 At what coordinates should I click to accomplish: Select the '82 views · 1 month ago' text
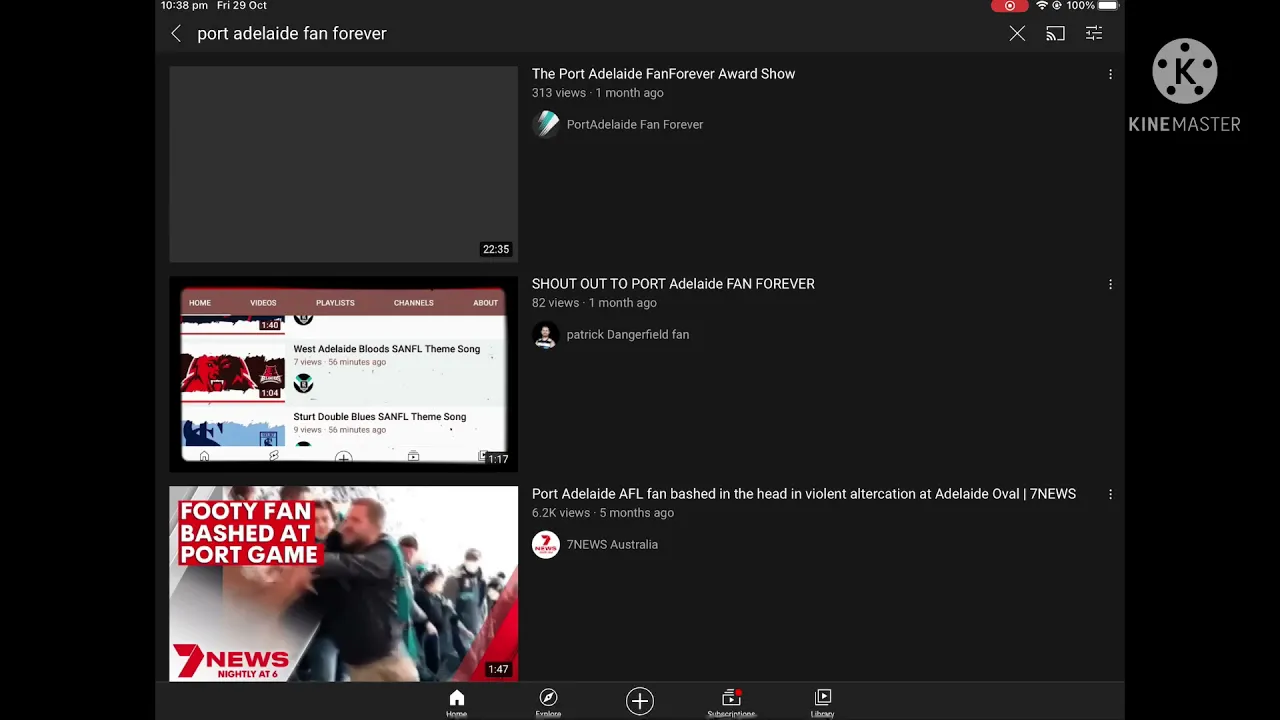coord(594,303)
